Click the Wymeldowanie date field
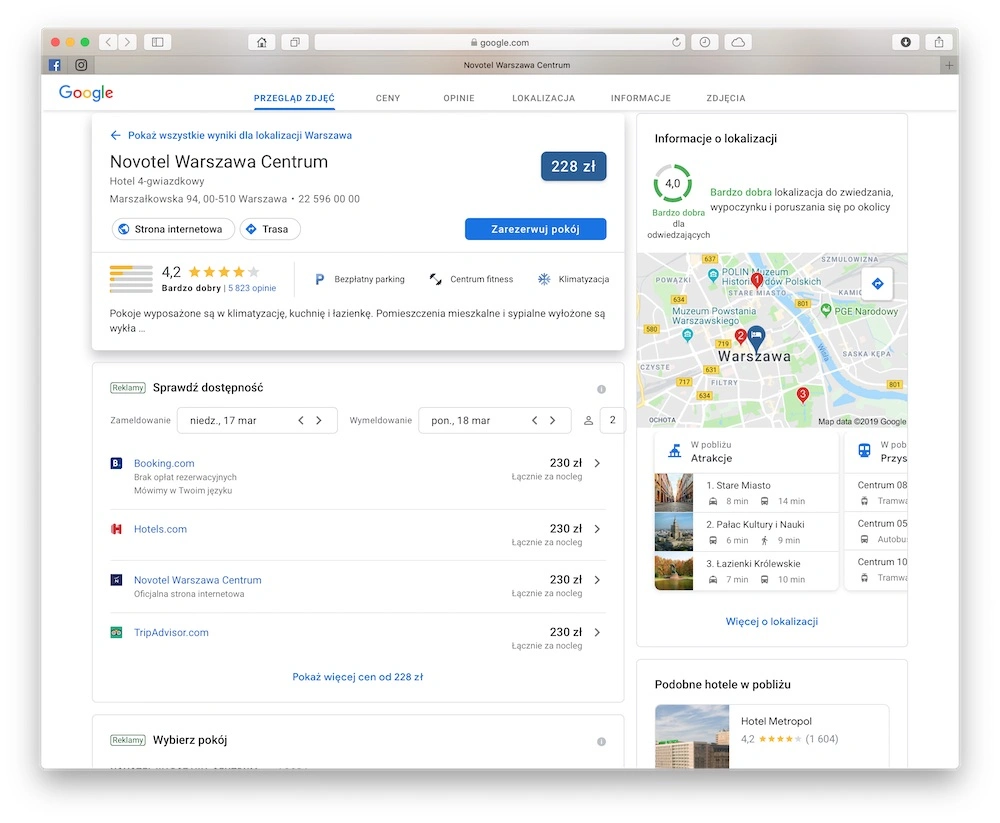The image size is (1000, 823). pos(494,420)
